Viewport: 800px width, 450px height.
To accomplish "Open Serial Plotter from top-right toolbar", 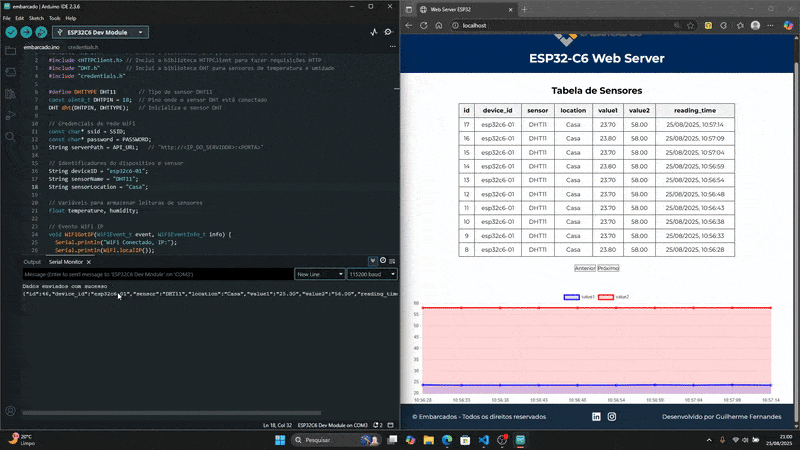I will pos(374,31).
